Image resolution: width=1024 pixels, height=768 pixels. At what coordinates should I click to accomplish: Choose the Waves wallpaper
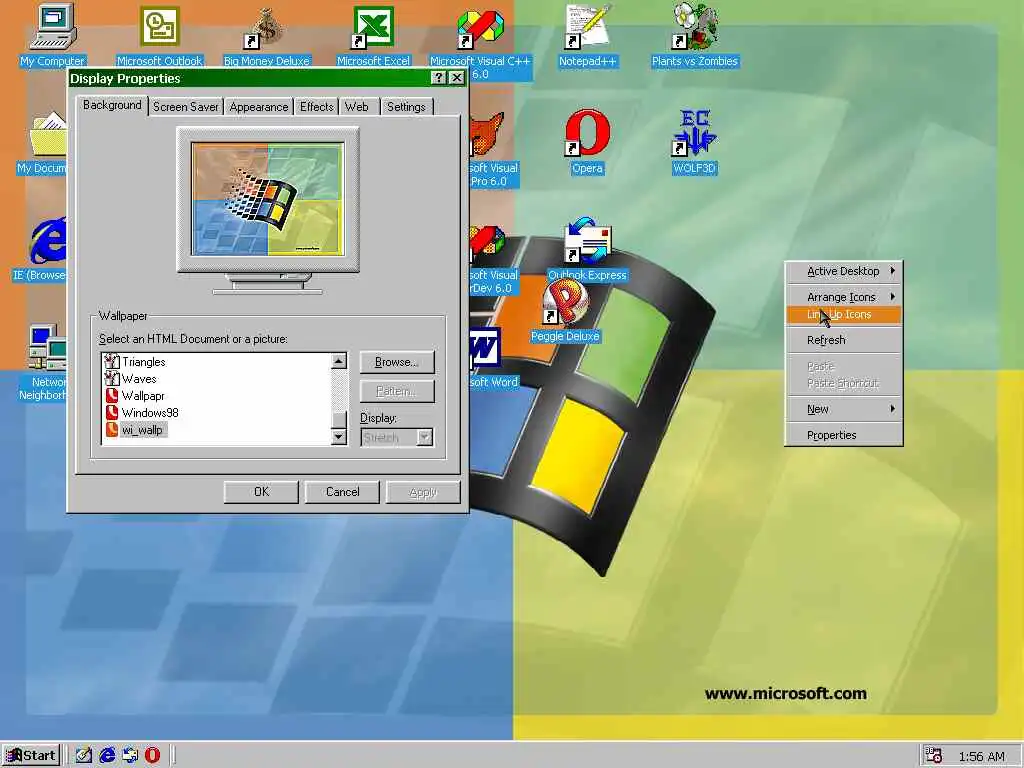point(131,379)
